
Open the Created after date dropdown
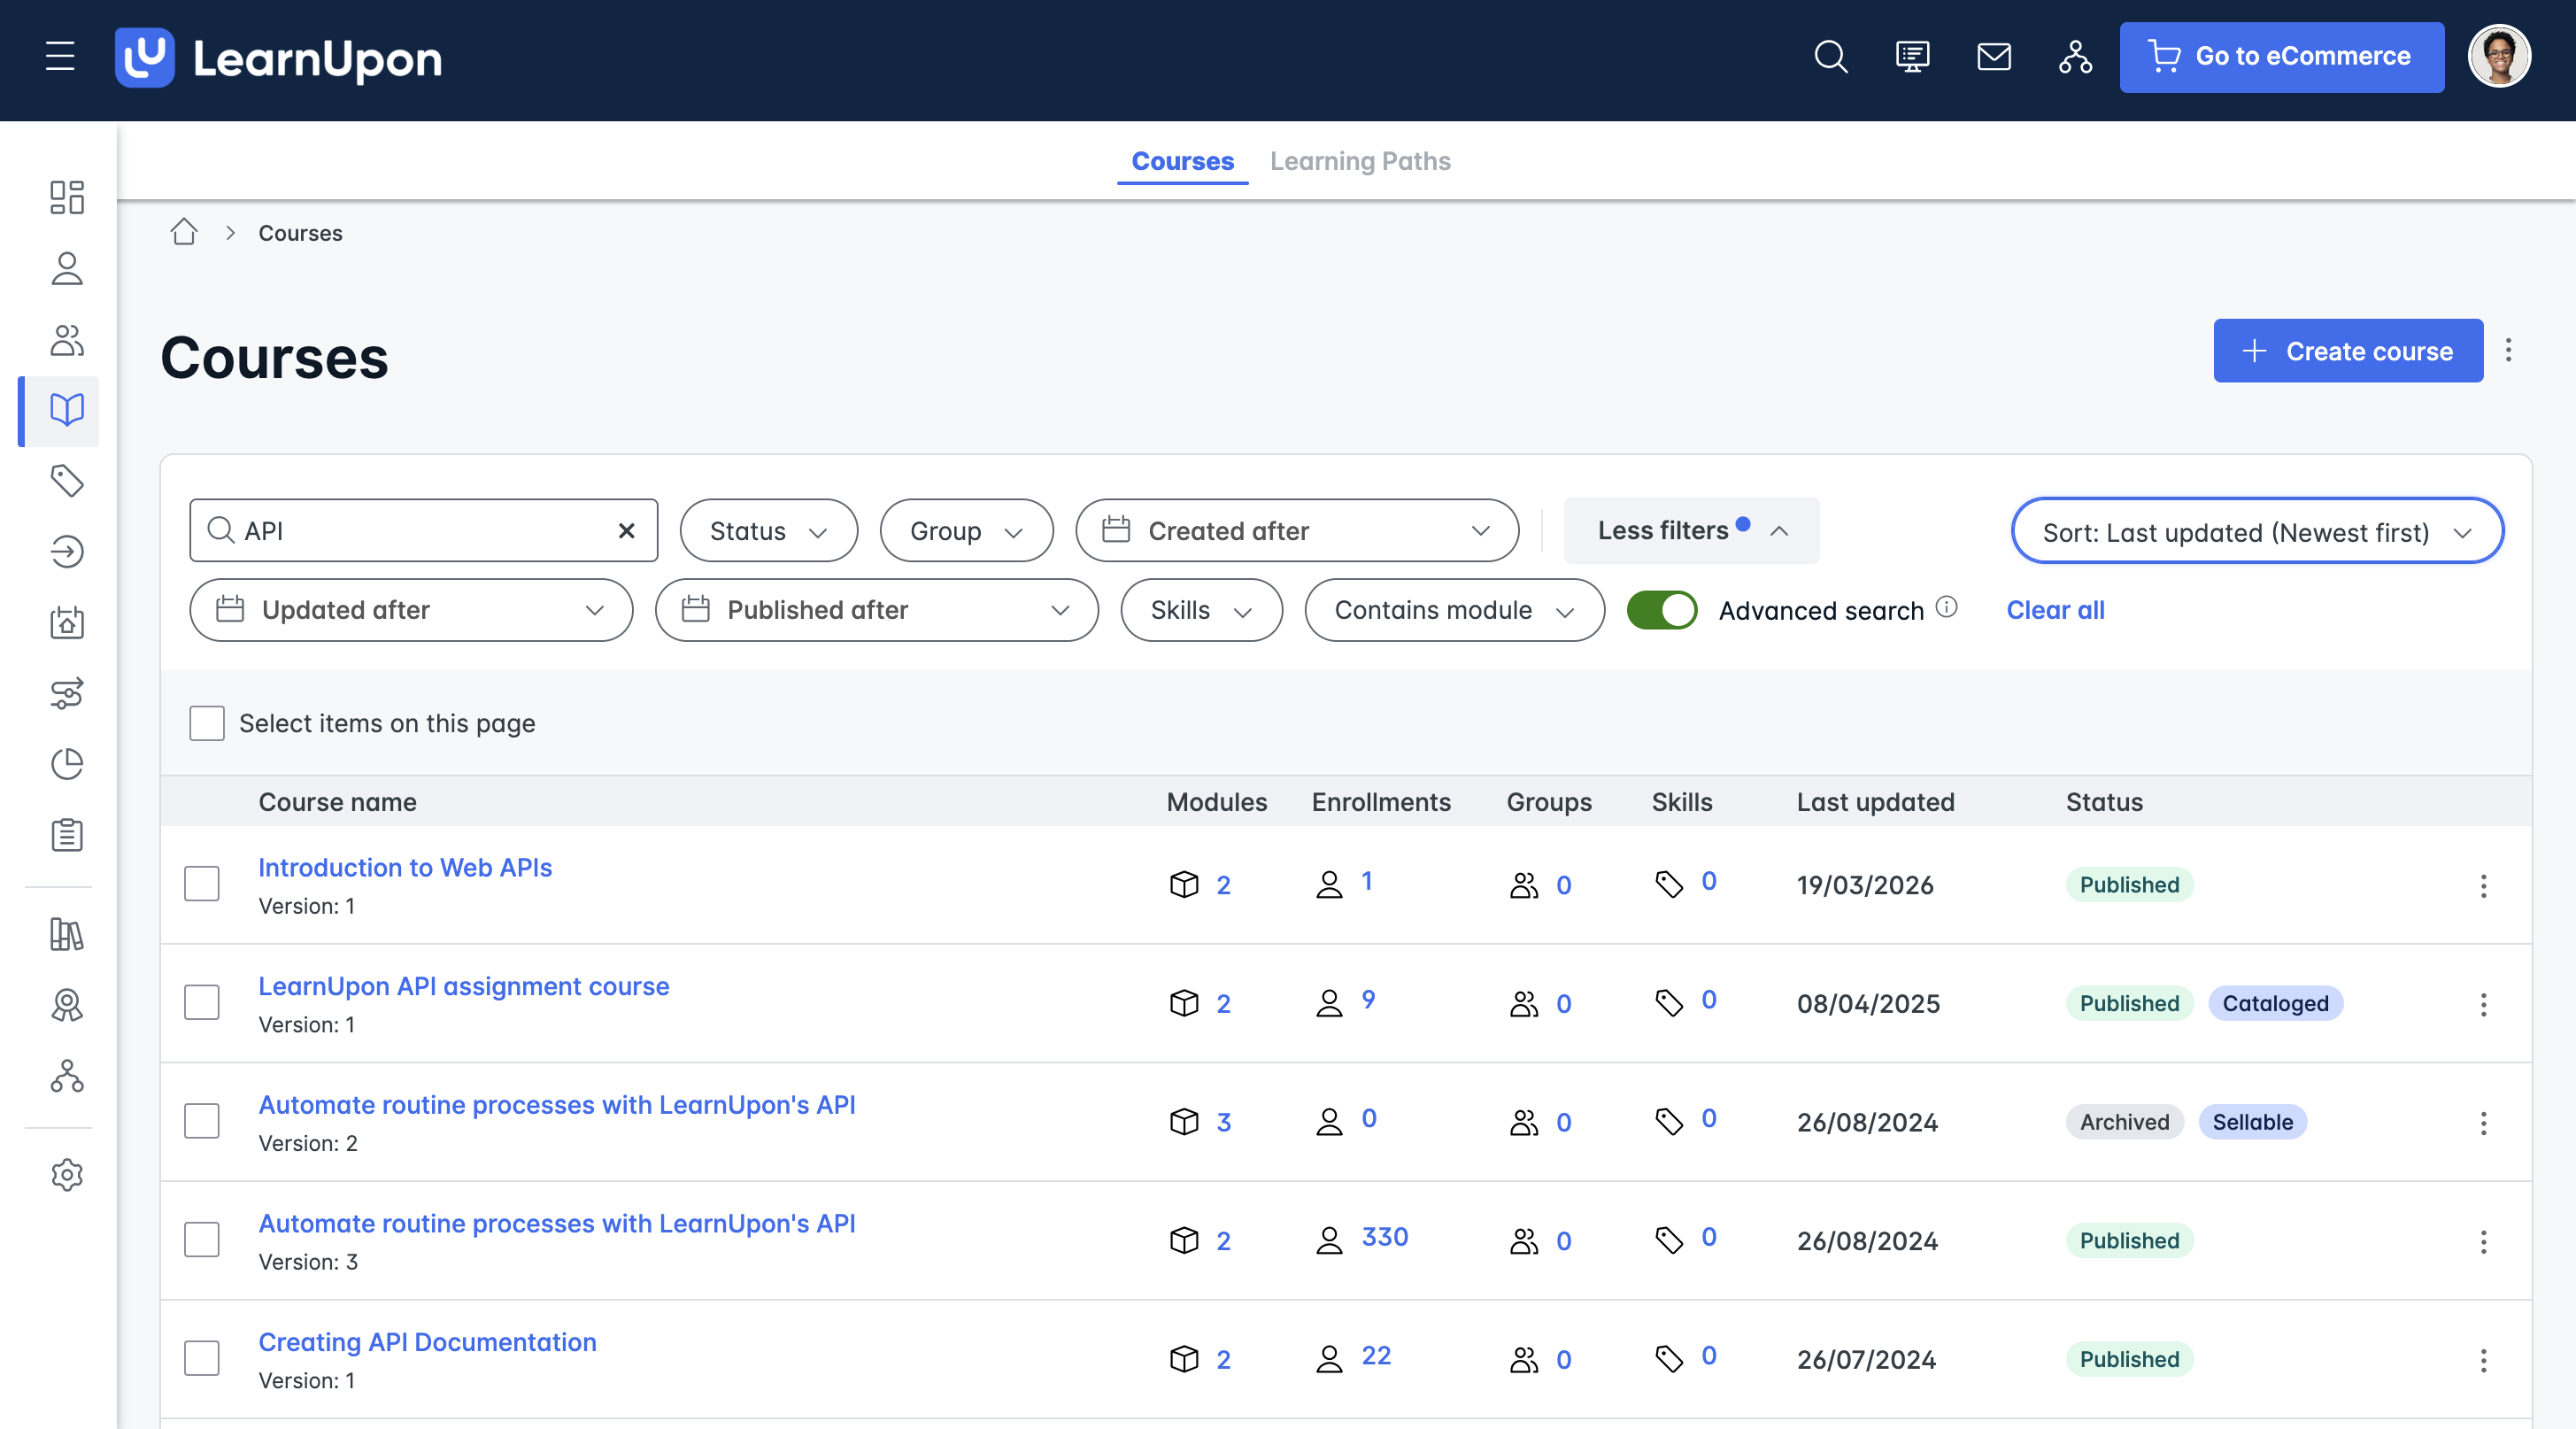tap(1297, 531)
